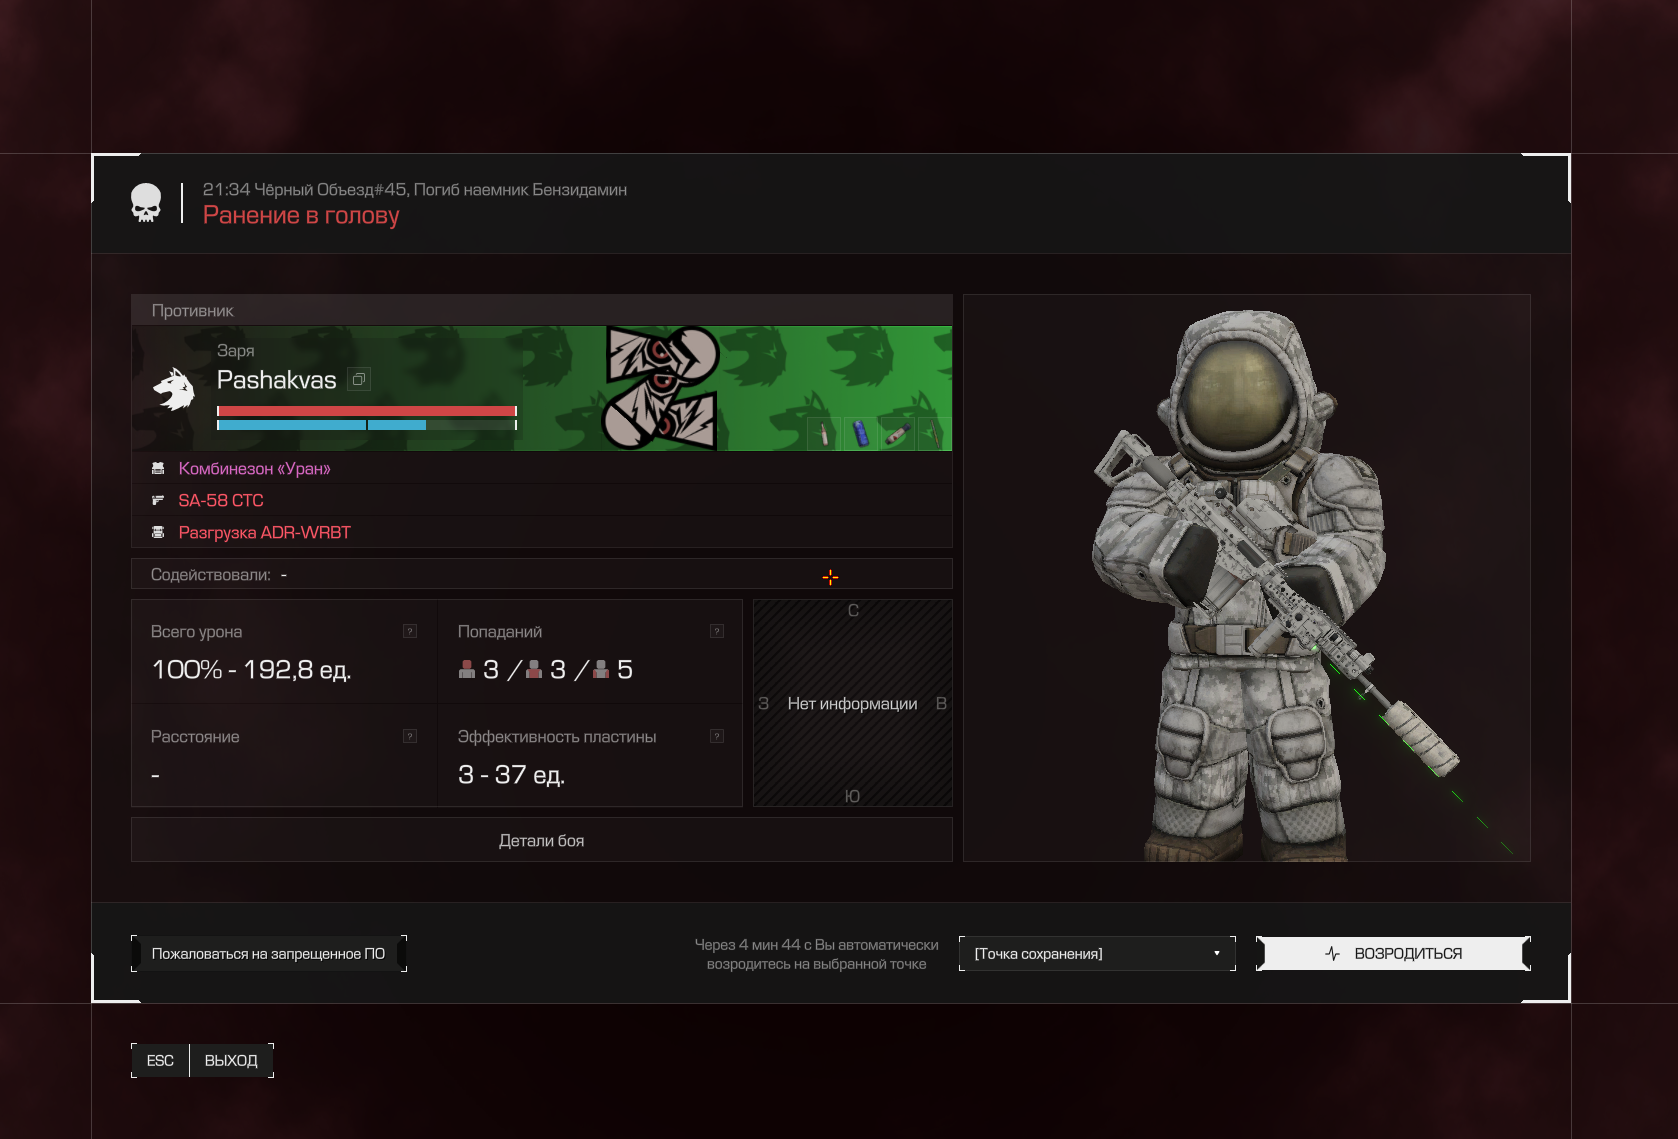The height and width of the screenshot is (1139, 1678).
Task: Click the copy icon beside Pashakvas name
Action: [359, 379]
